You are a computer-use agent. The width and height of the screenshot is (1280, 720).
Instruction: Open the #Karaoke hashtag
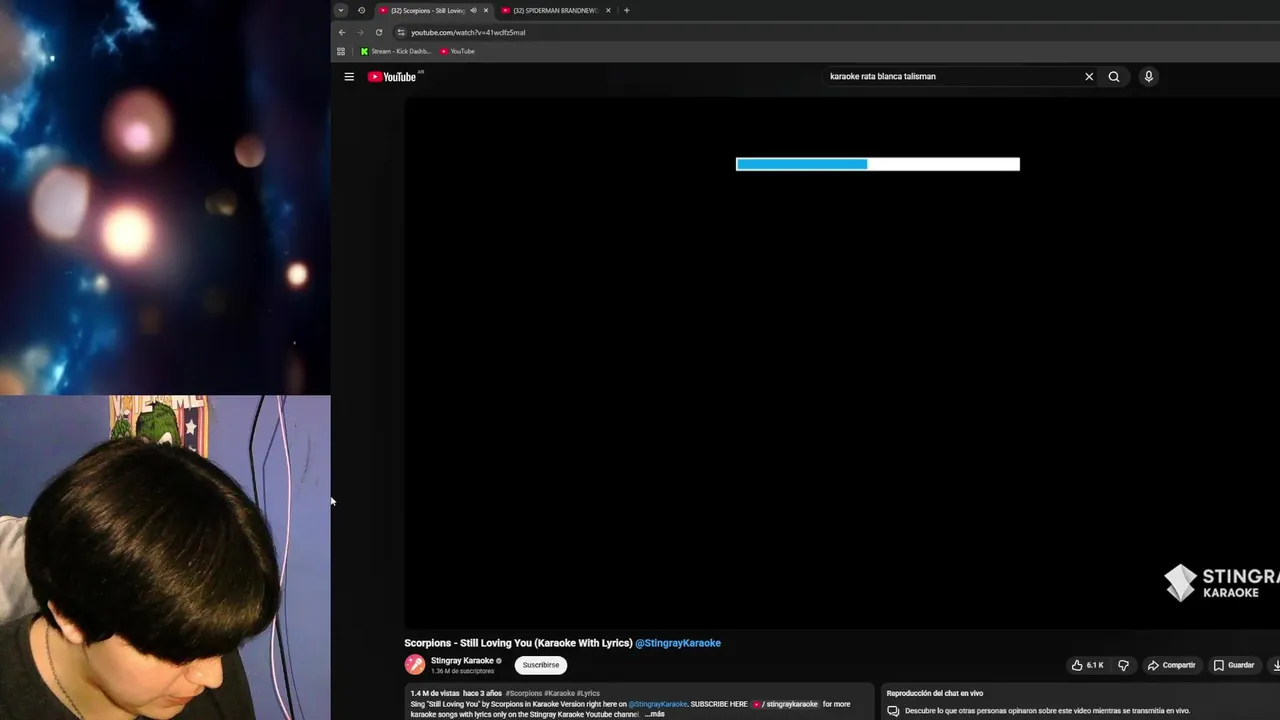[559, 693]
